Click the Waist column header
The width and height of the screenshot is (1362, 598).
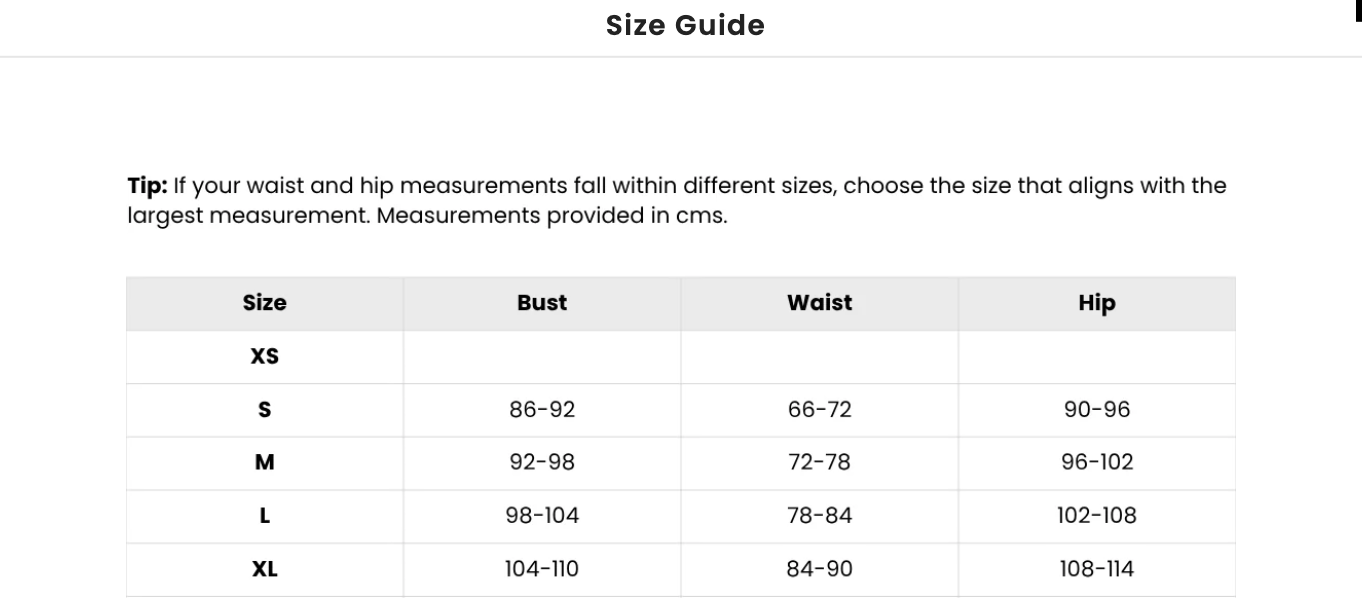click(819, 303)
